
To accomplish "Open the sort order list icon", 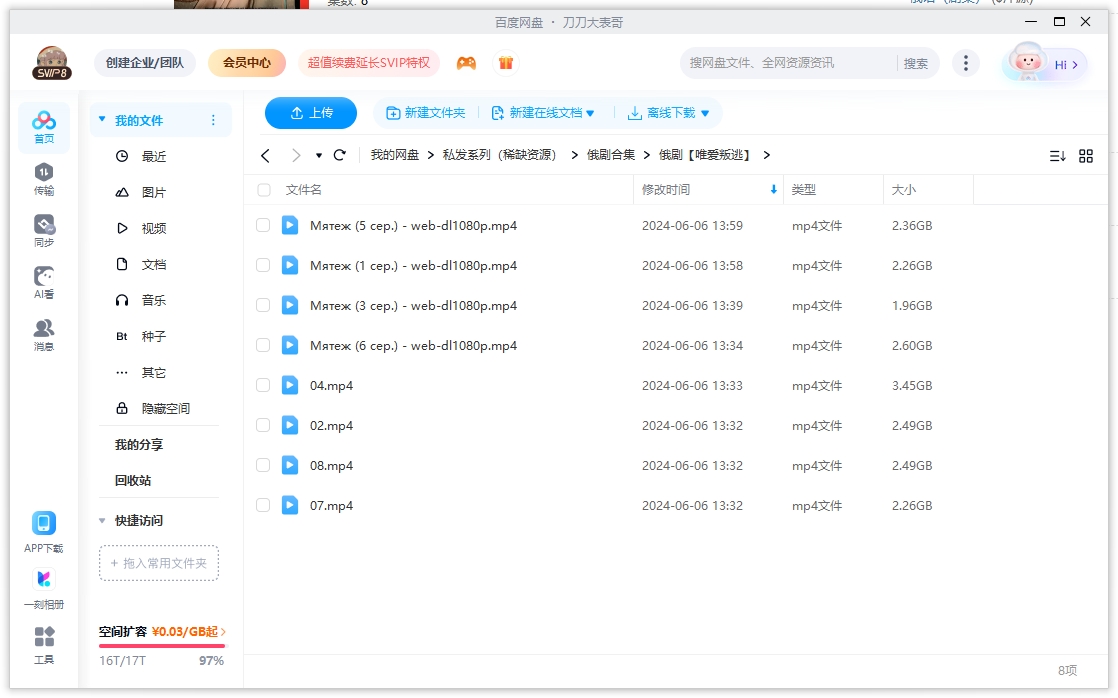I will click(x=1057, y=155).
